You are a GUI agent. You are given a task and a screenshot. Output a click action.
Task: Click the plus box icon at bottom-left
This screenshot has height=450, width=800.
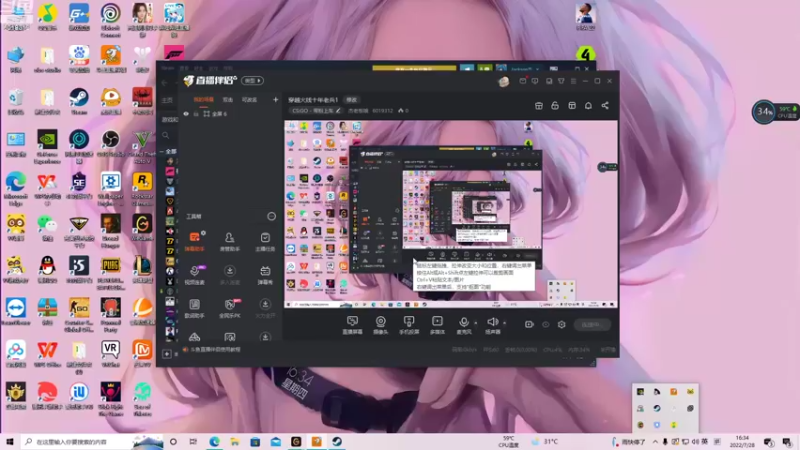tap(167, 353)
